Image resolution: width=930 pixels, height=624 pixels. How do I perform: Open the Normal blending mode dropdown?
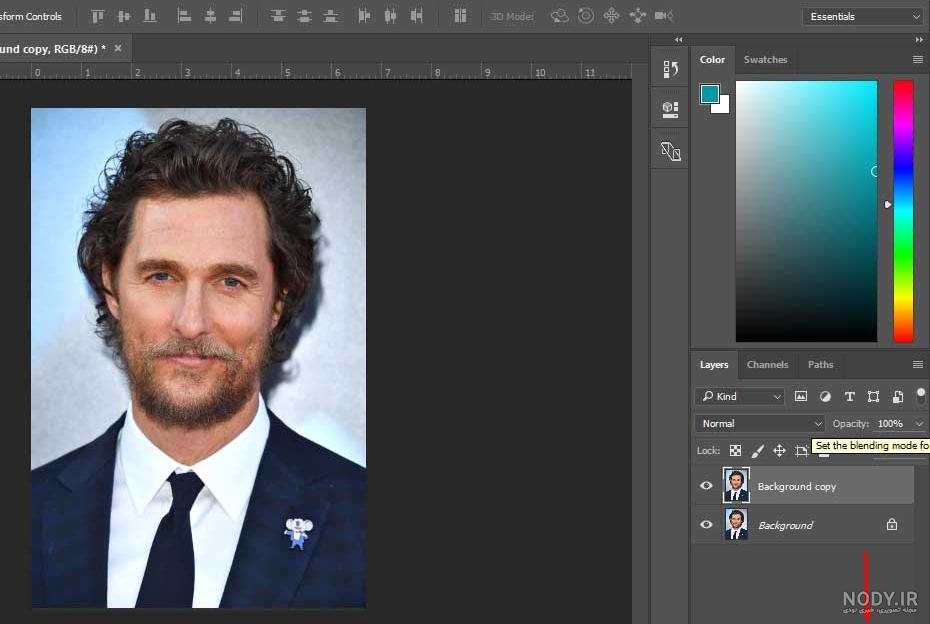[x=760, y=424]
